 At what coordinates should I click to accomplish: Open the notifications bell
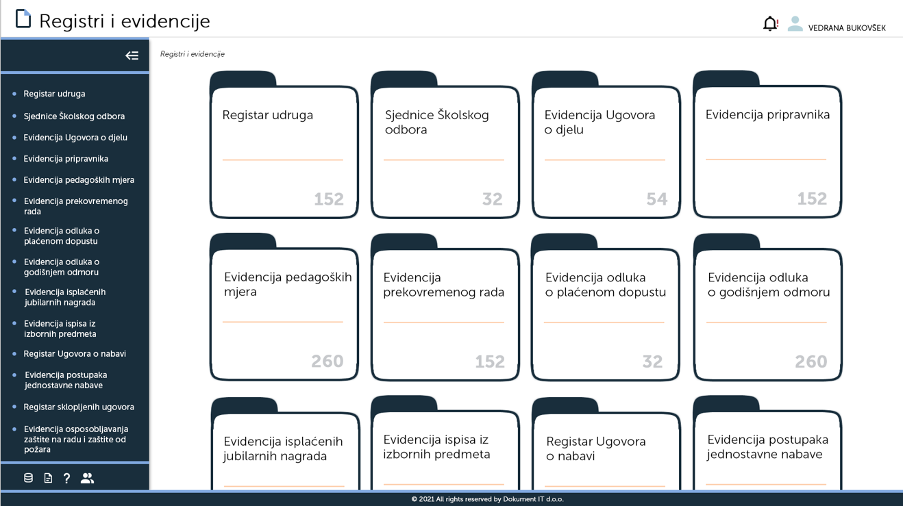(x=770, y=24)
